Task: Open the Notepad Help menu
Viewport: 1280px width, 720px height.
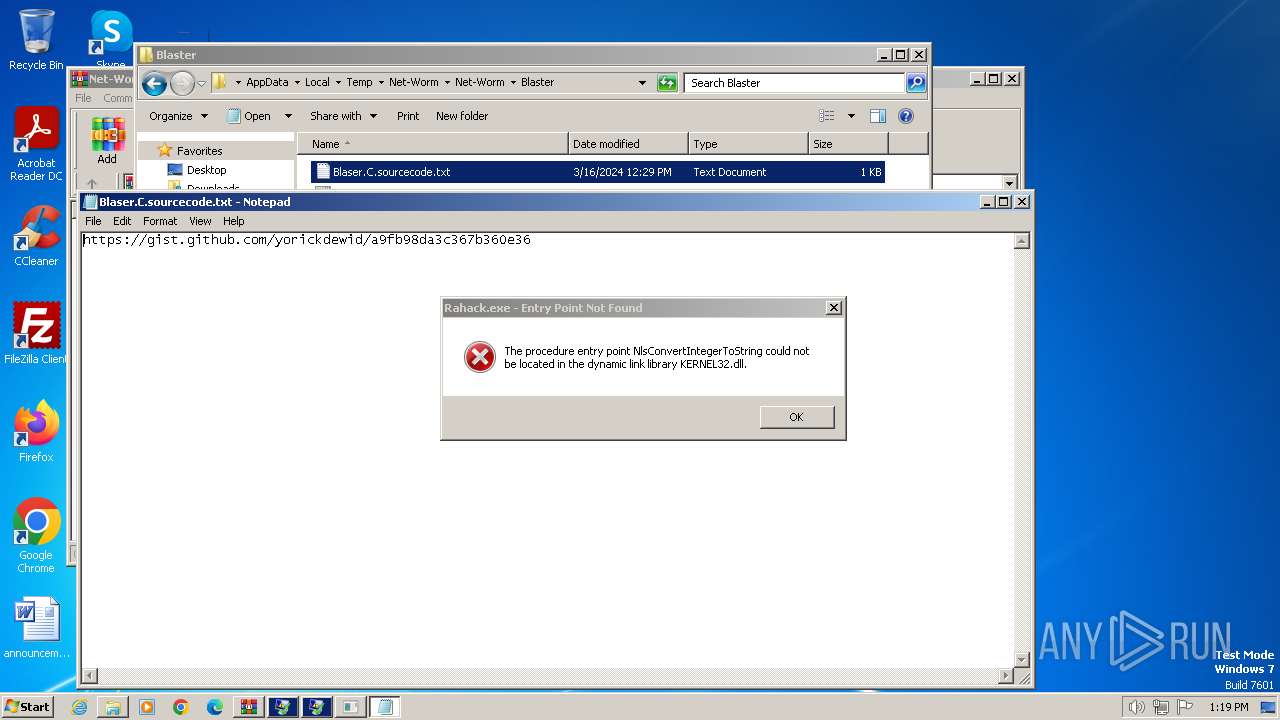Action: [233, 221]
